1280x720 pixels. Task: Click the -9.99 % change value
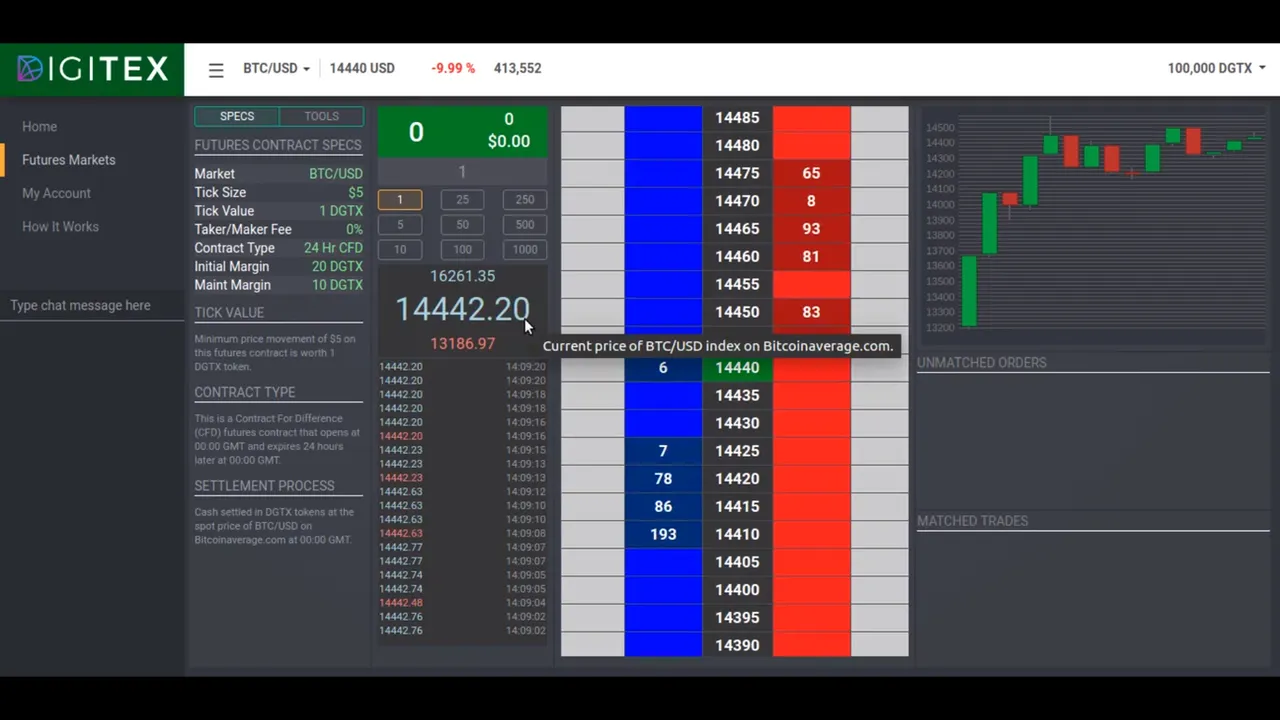(x=453, y=68)
